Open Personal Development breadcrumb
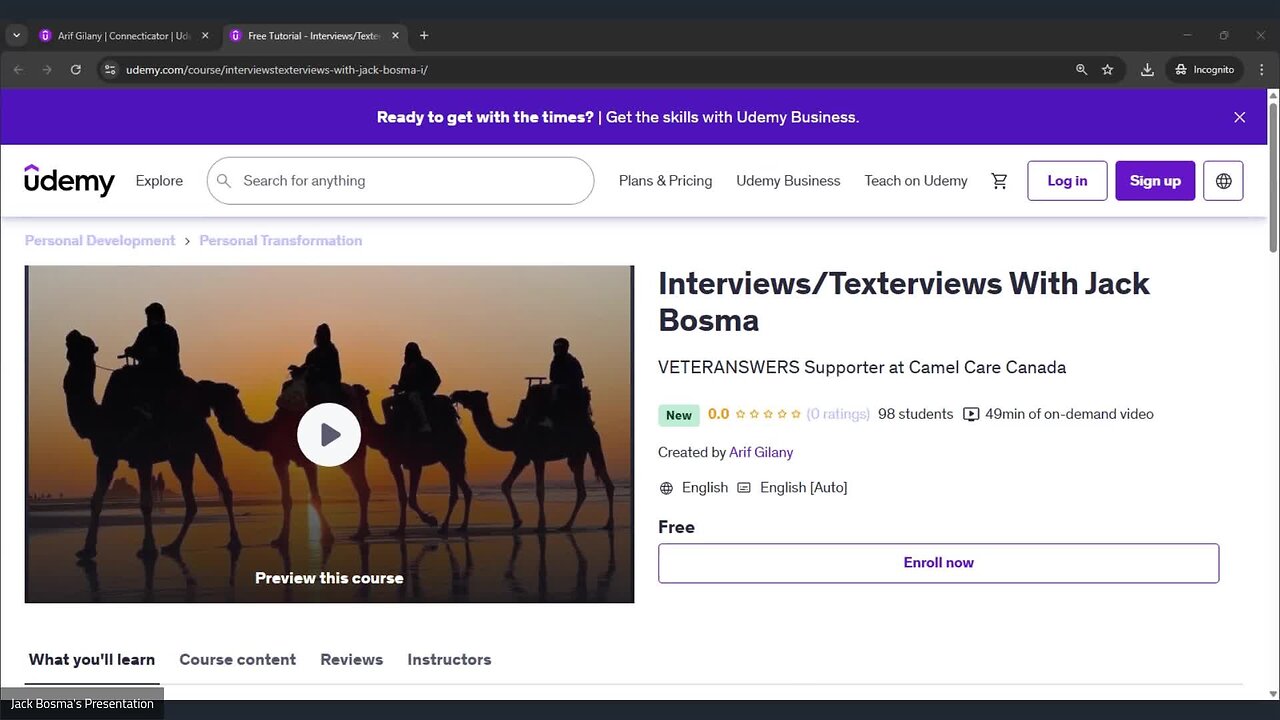1280x720 pixels. (100, 241)
